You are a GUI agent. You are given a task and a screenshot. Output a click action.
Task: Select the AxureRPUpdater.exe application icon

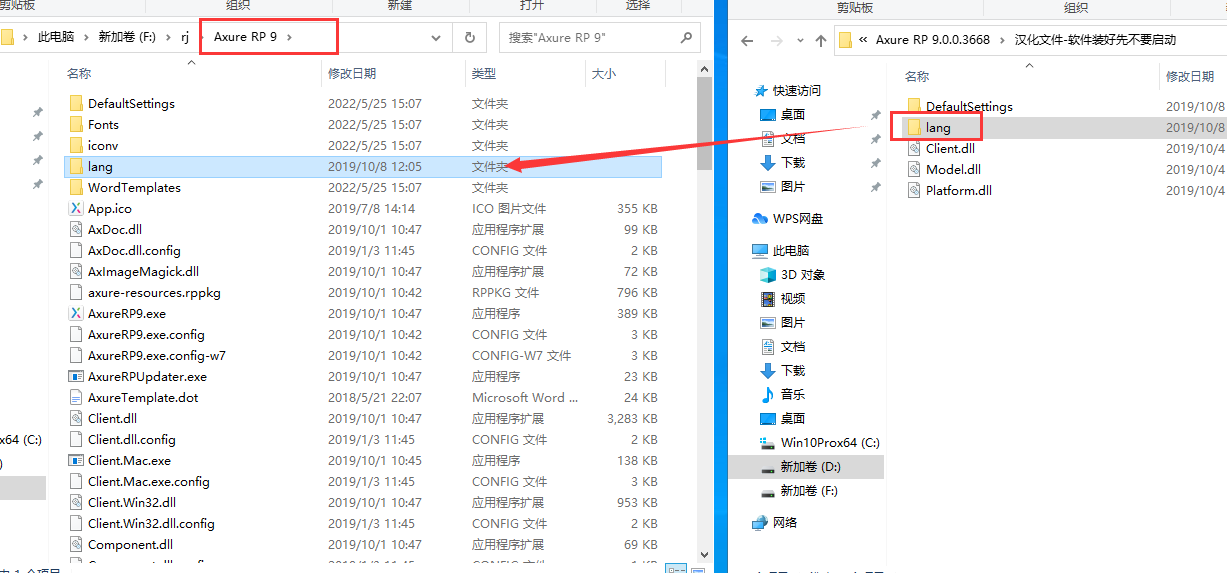point(76,377)
